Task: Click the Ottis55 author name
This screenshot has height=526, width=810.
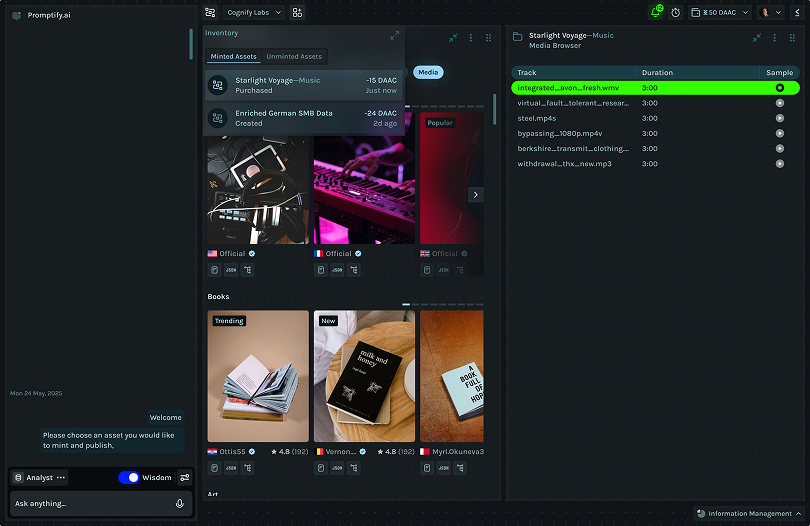Action: pyautogui.click(x=232, y=452)
